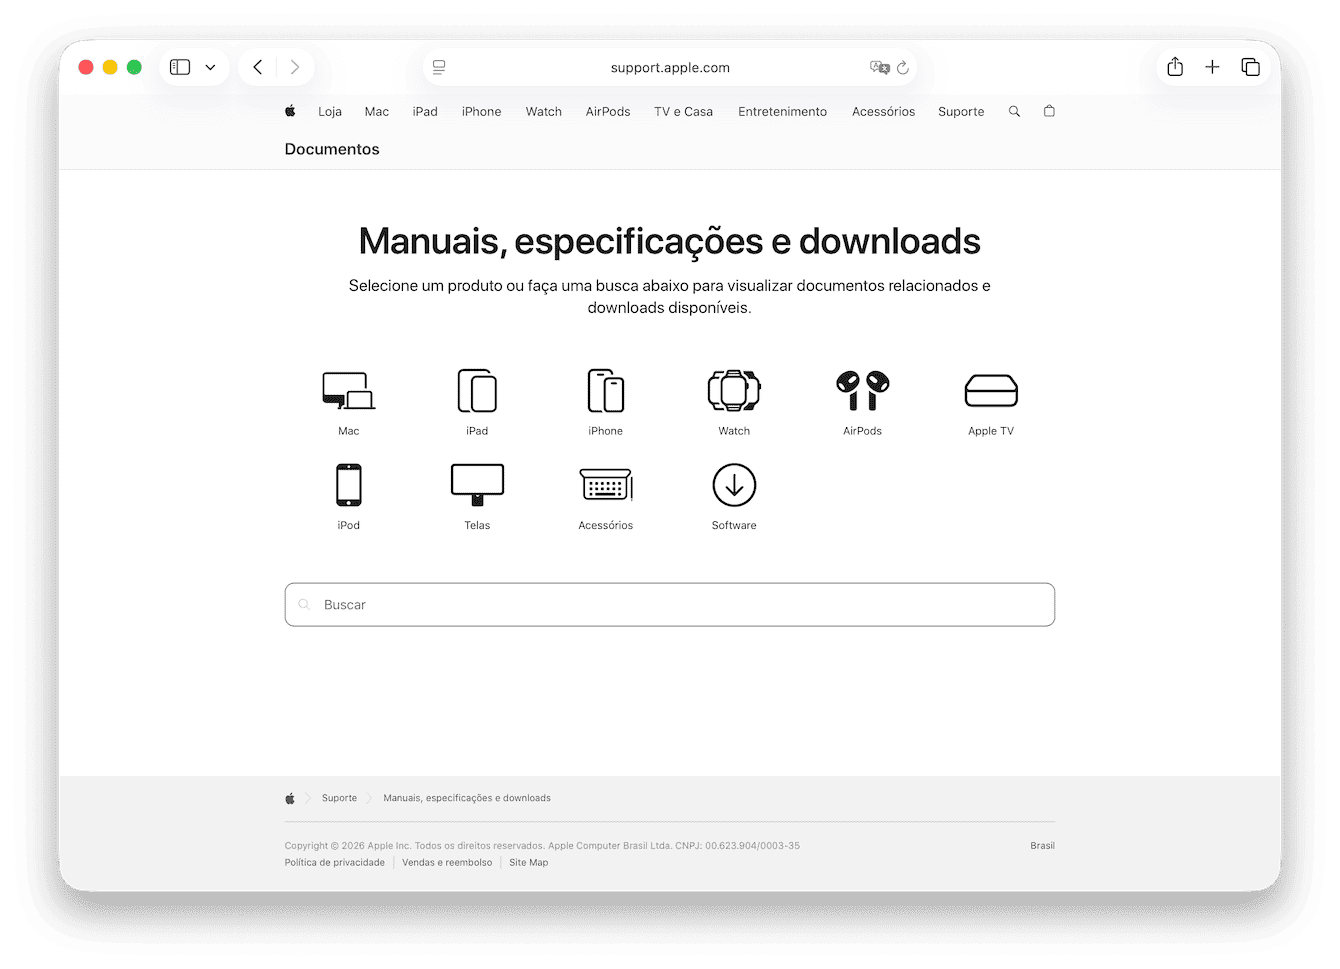Click Manuais, especificações e downloads breadcrumb
This screenshot has width=1340, height=969.
(467, 798)
